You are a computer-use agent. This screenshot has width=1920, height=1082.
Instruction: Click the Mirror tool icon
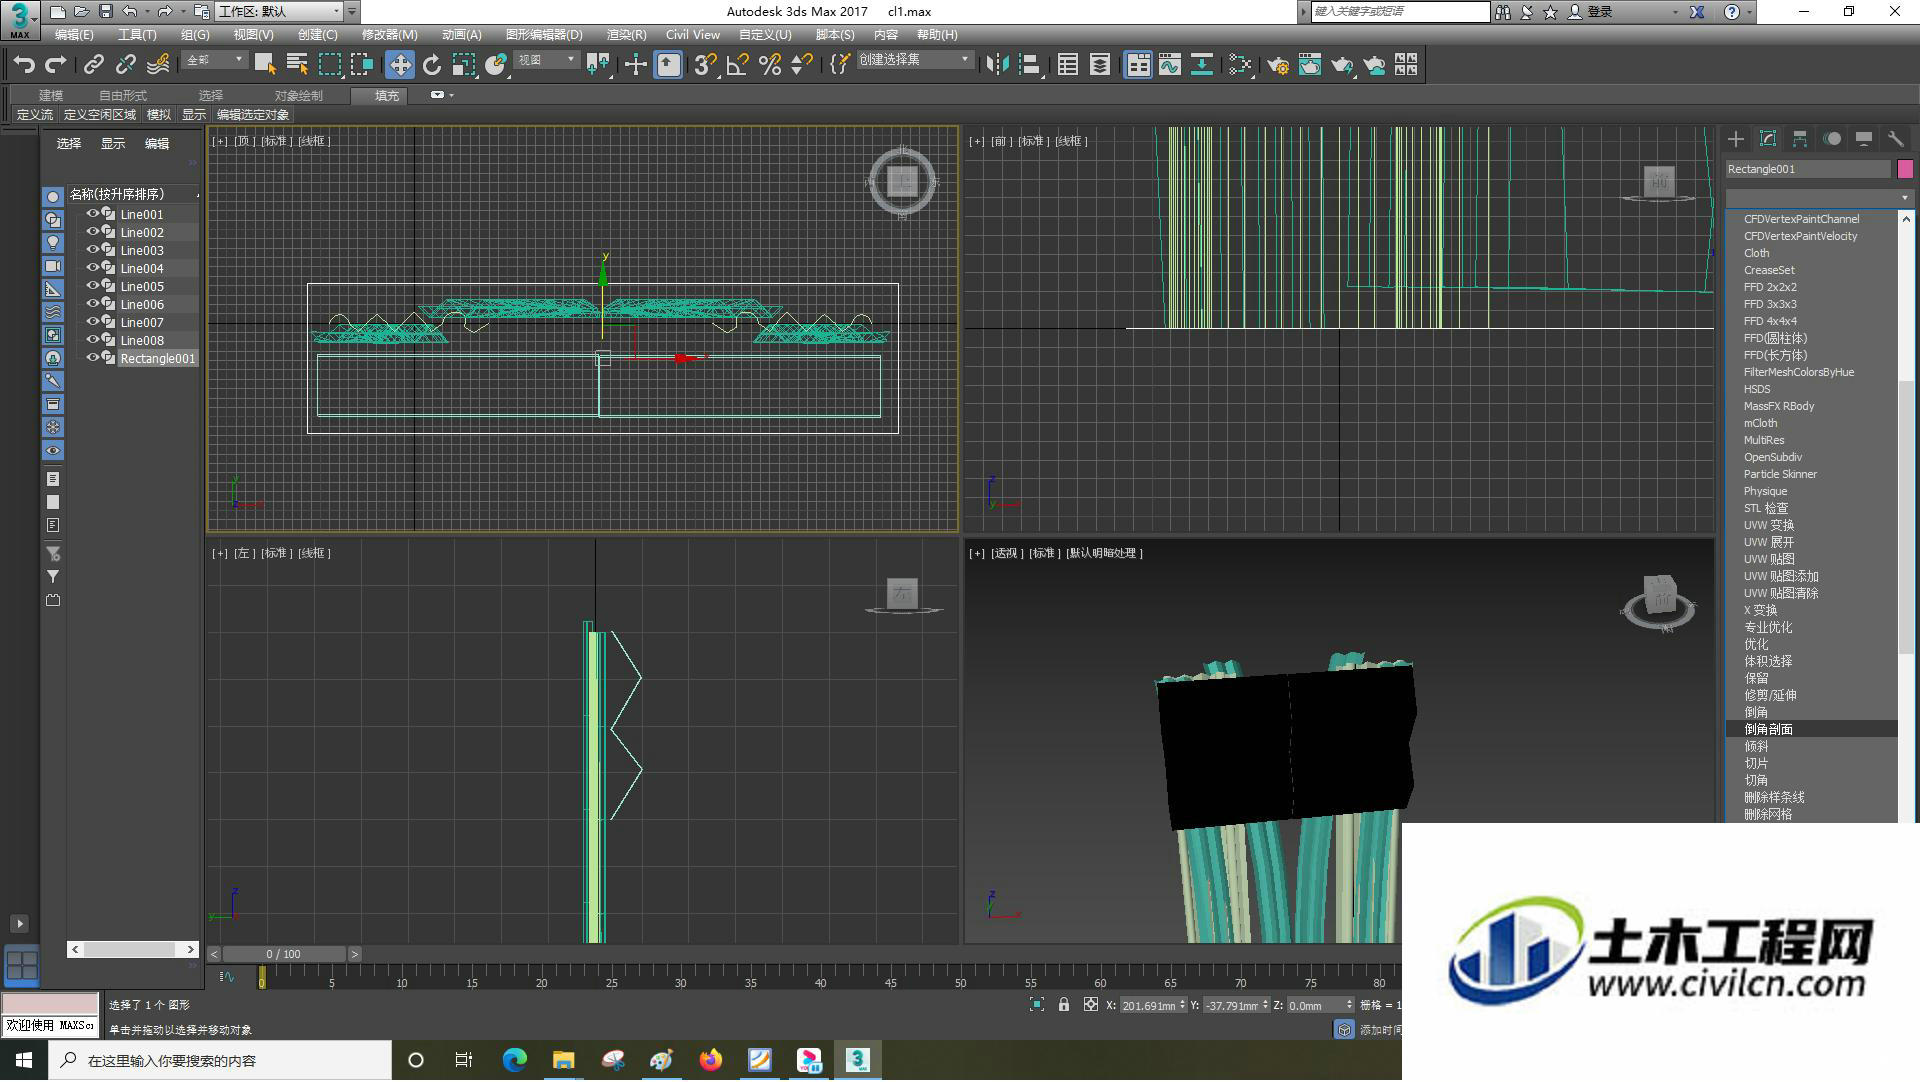click(x=997, y=65)
